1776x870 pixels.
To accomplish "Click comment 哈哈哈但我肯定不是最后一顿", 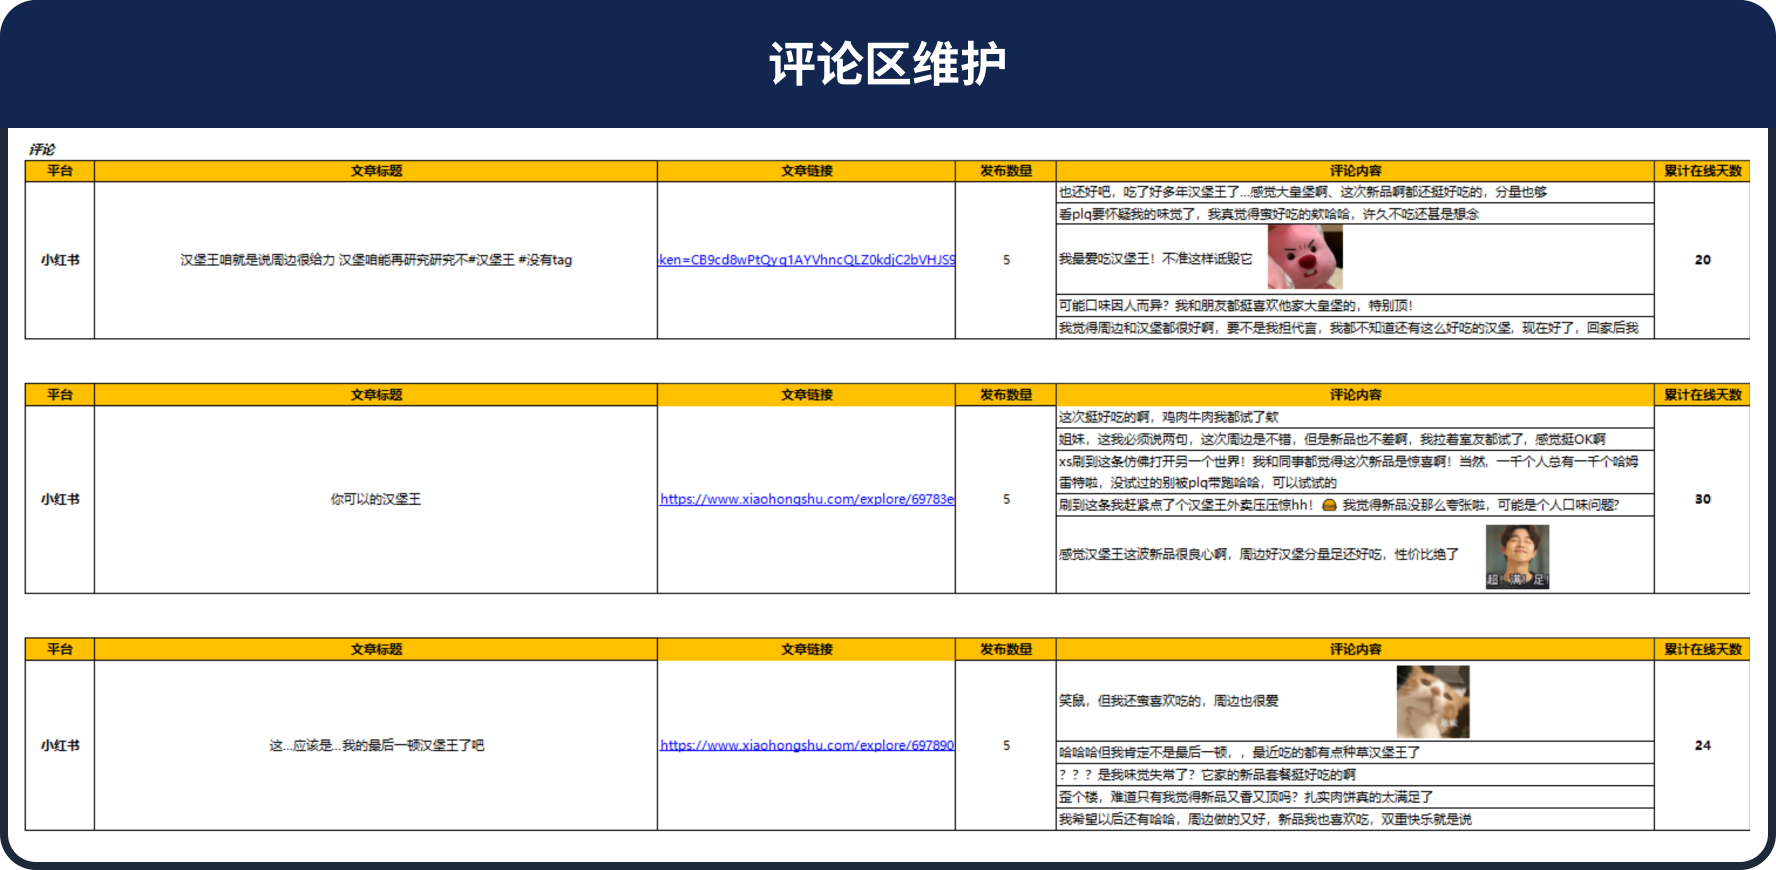I will [x=1239, y=752].
